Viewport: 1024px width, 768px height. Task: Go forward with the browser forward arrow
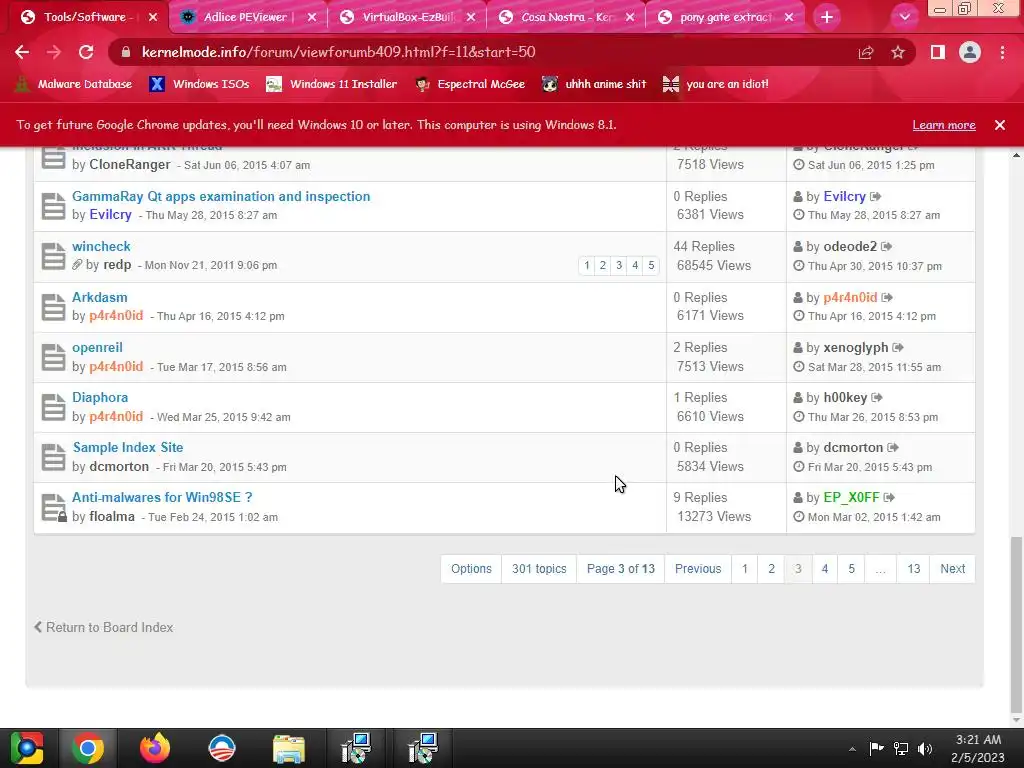click(x=54, y=52)
